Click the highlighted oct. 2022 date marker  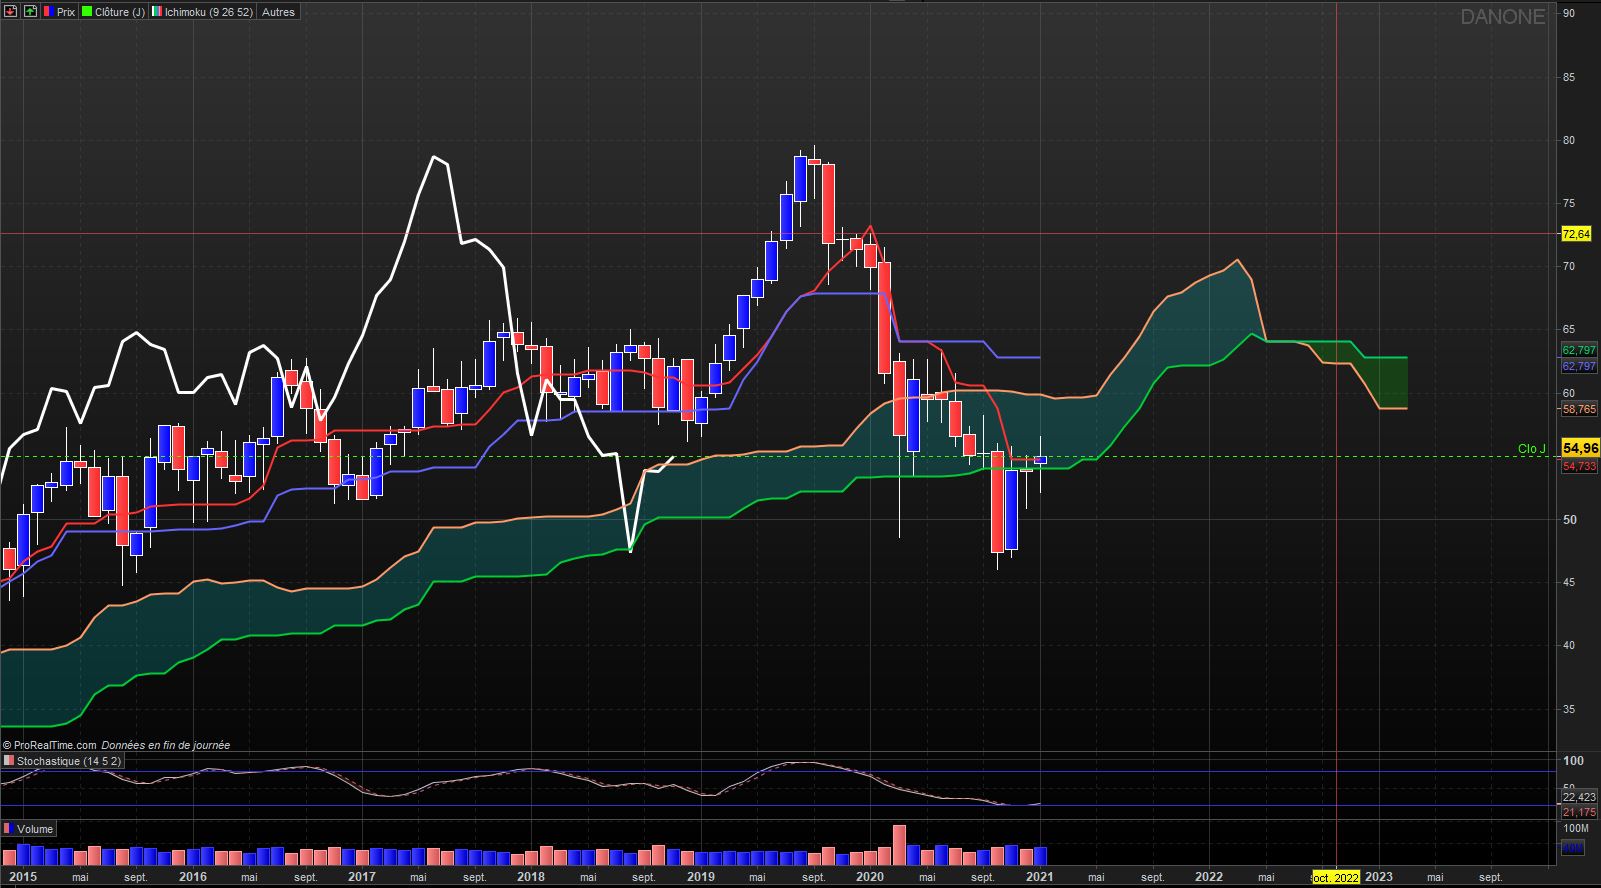coord(1336,877)
